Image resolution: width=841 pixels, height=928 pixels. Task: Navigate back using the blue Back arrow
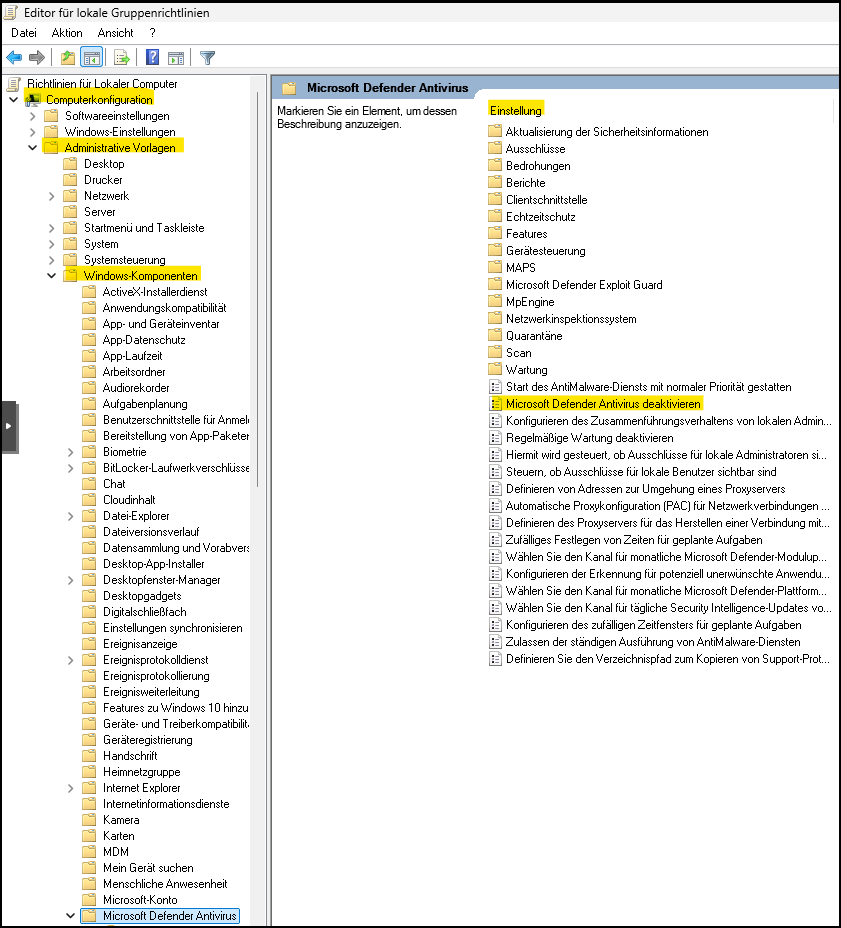tap(13, 57)
